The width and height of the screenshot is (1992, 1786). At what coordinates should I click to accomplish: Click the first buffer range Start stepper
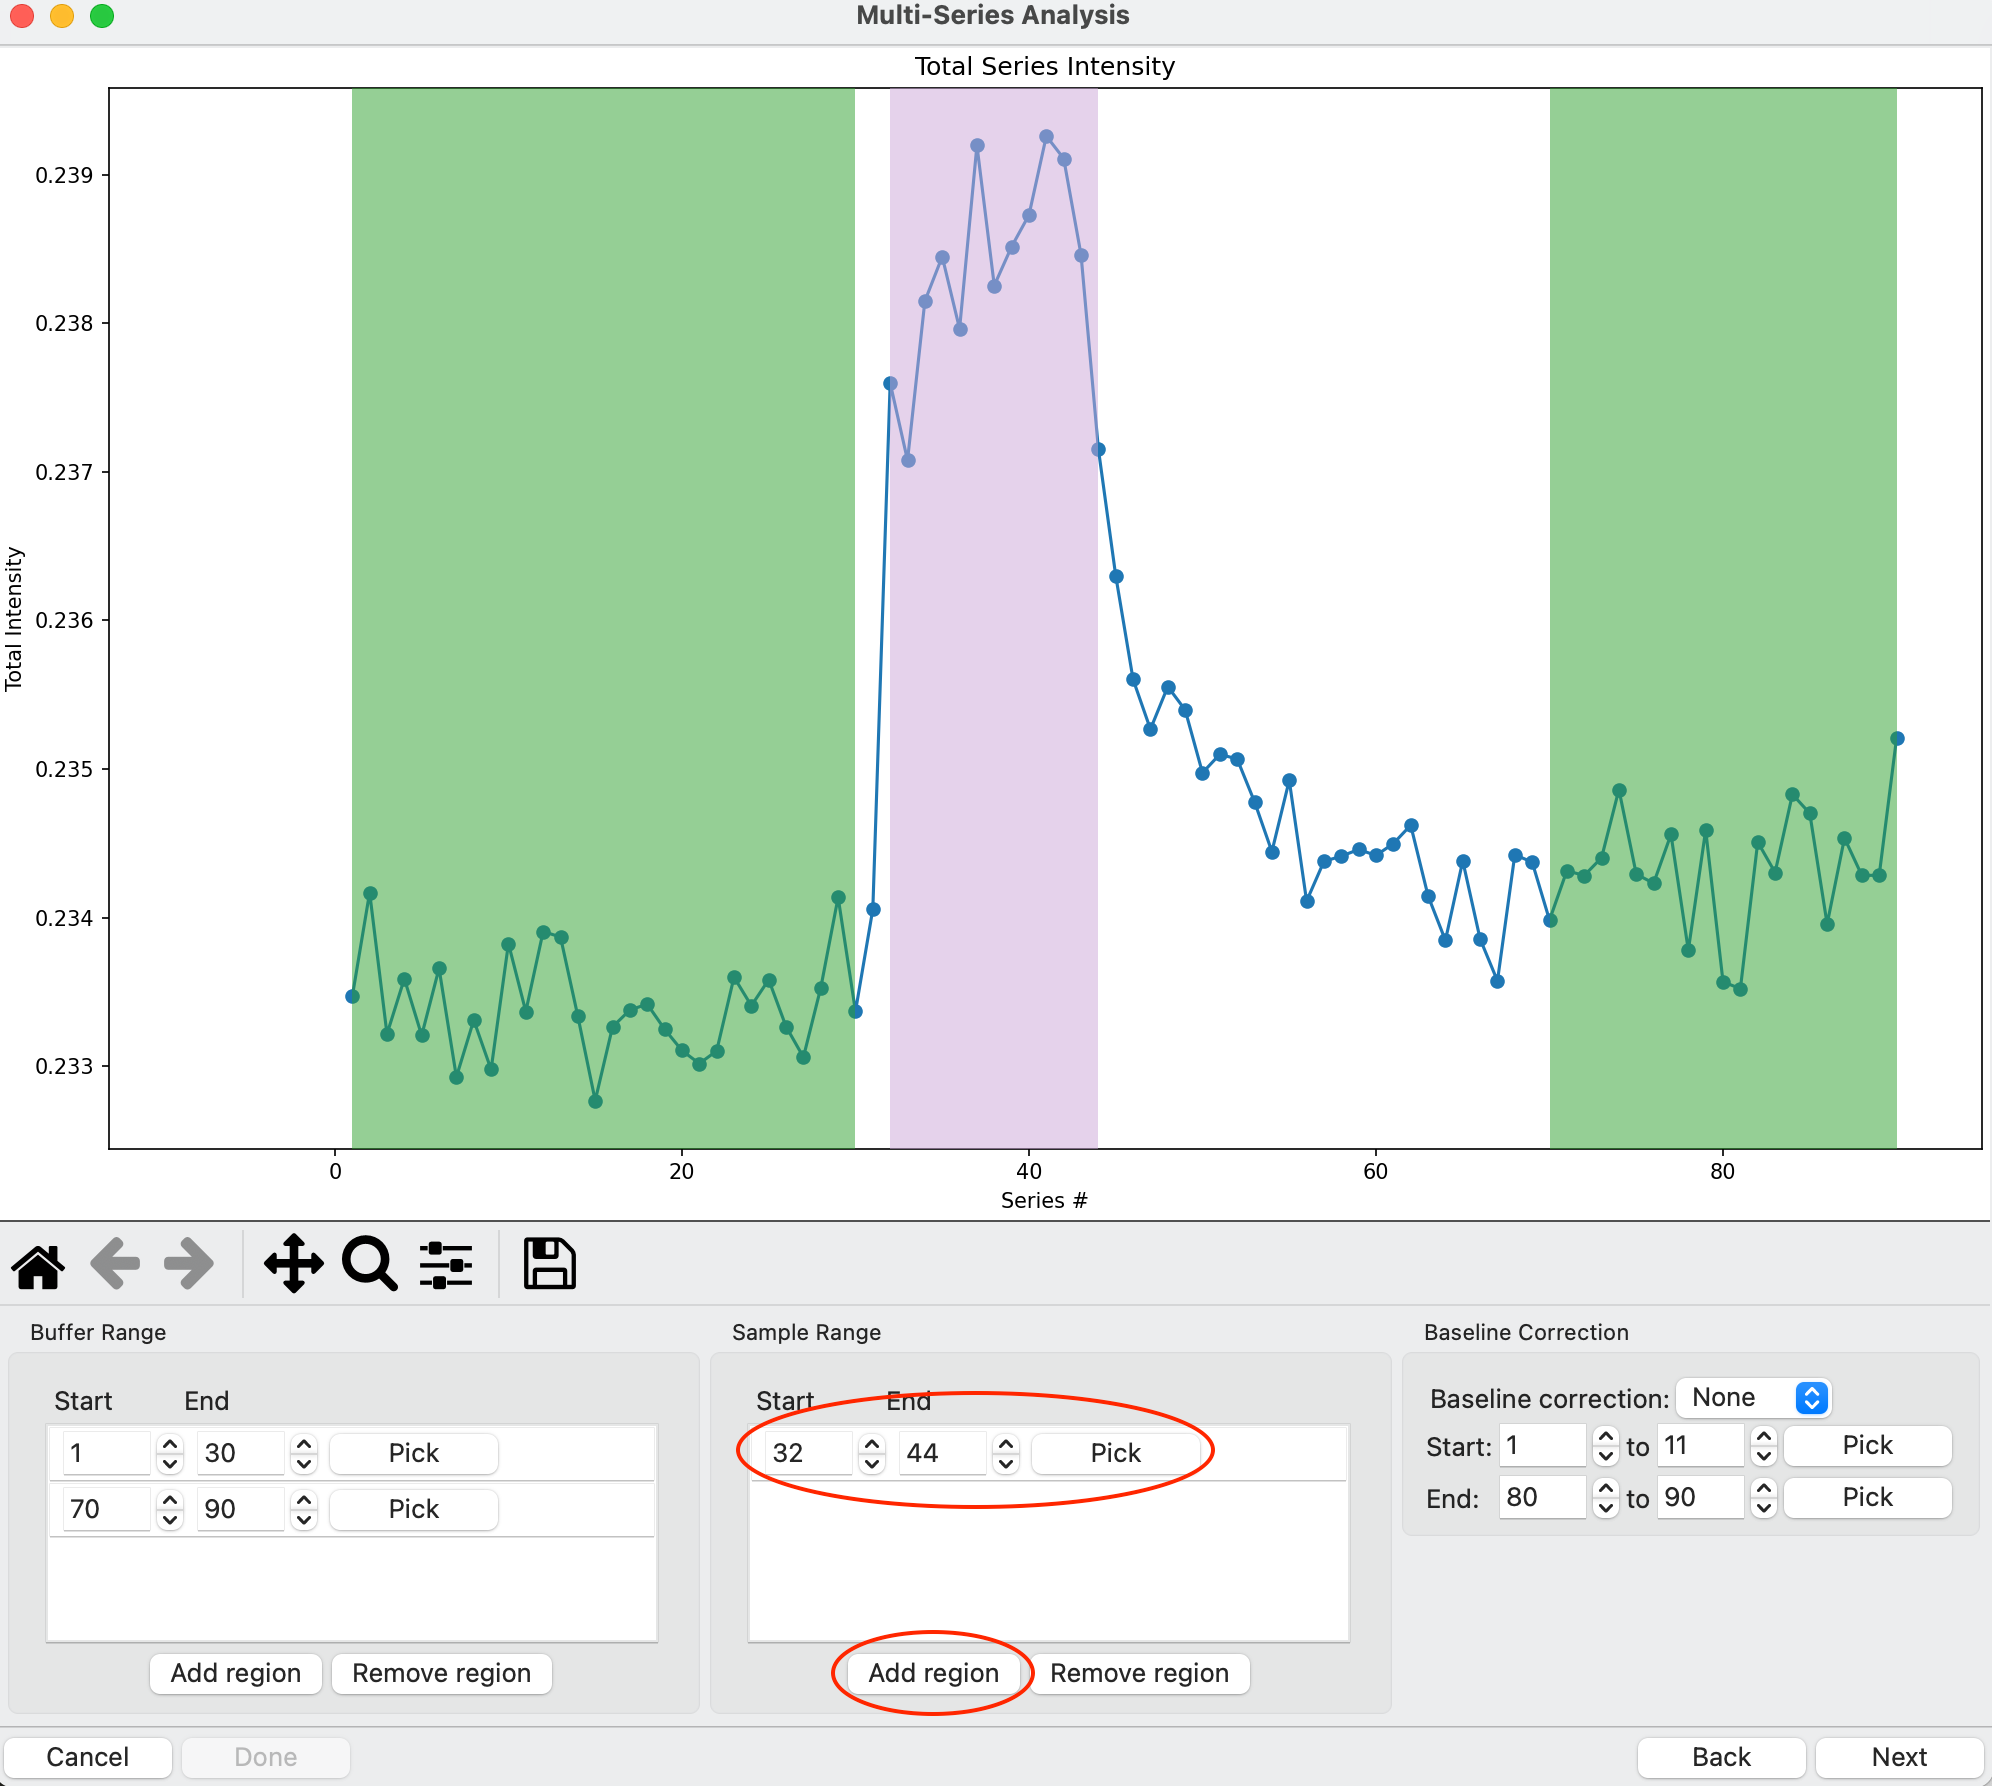click(170, 1453)
